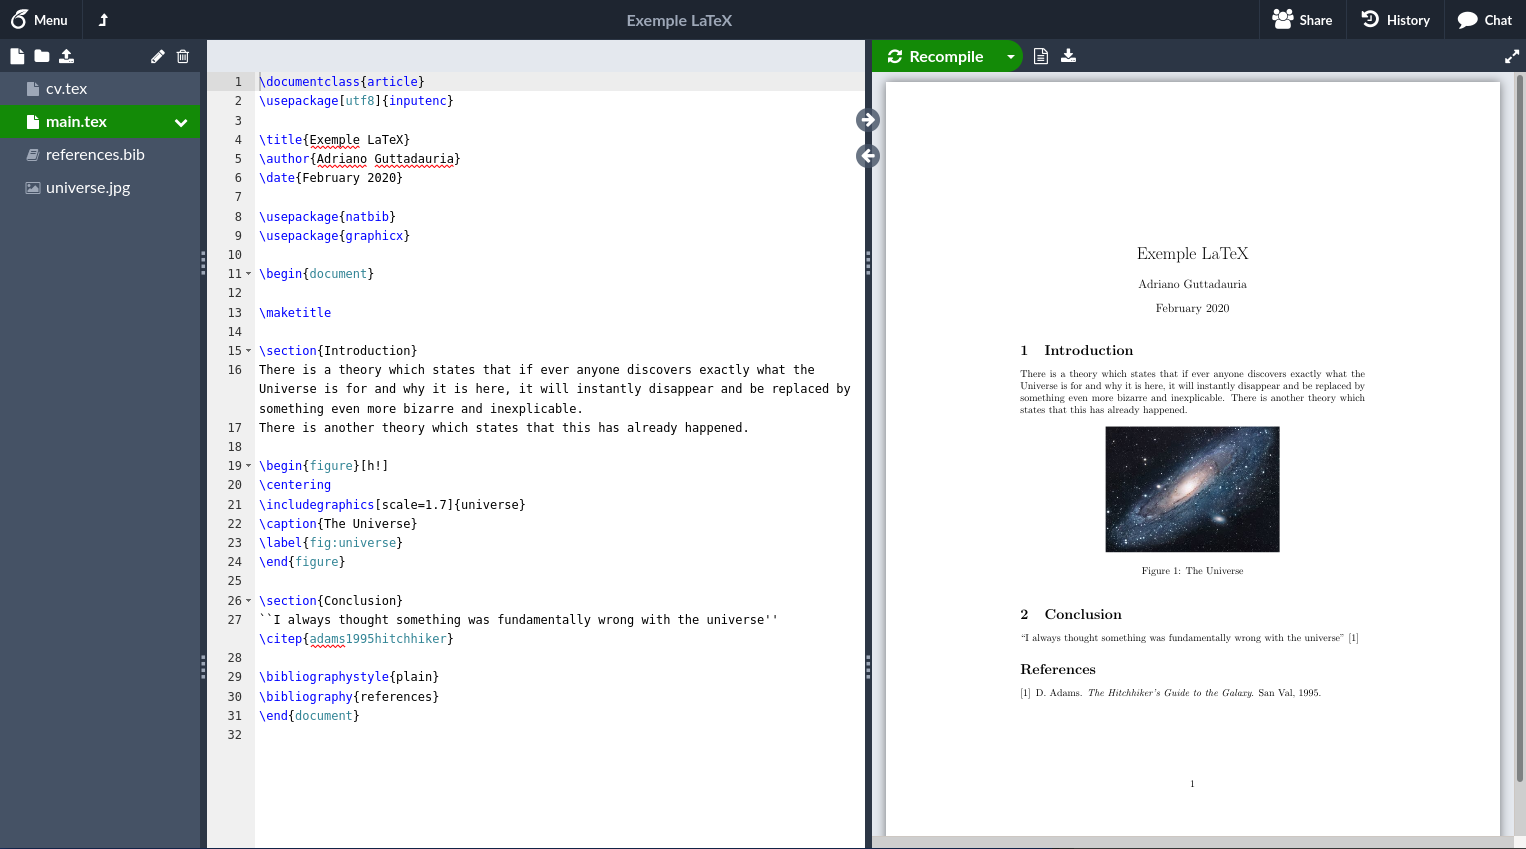Click the delete trash icon

[x=183, y=57]
